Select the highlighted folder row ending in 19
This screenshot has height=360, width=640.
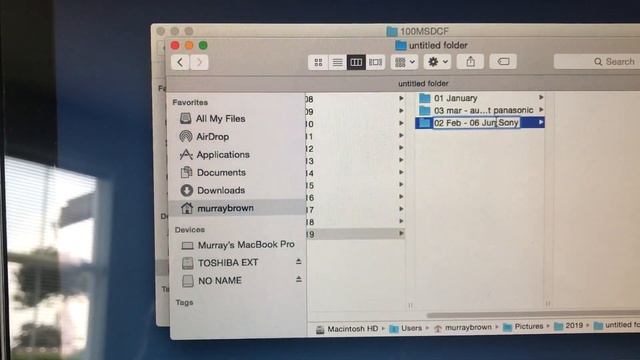tap(355, 234)
